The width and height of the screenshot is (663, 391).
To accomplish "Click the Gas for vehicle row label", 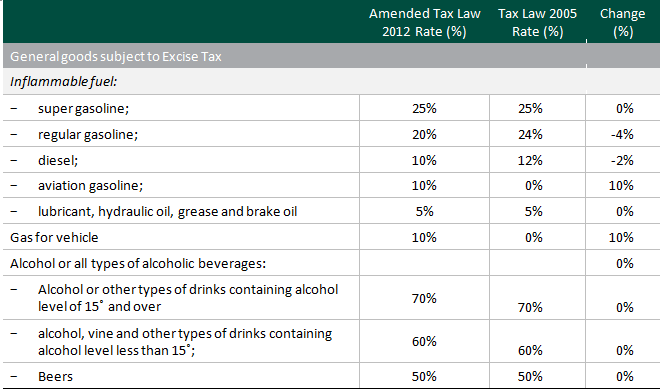I will (54, 238).
